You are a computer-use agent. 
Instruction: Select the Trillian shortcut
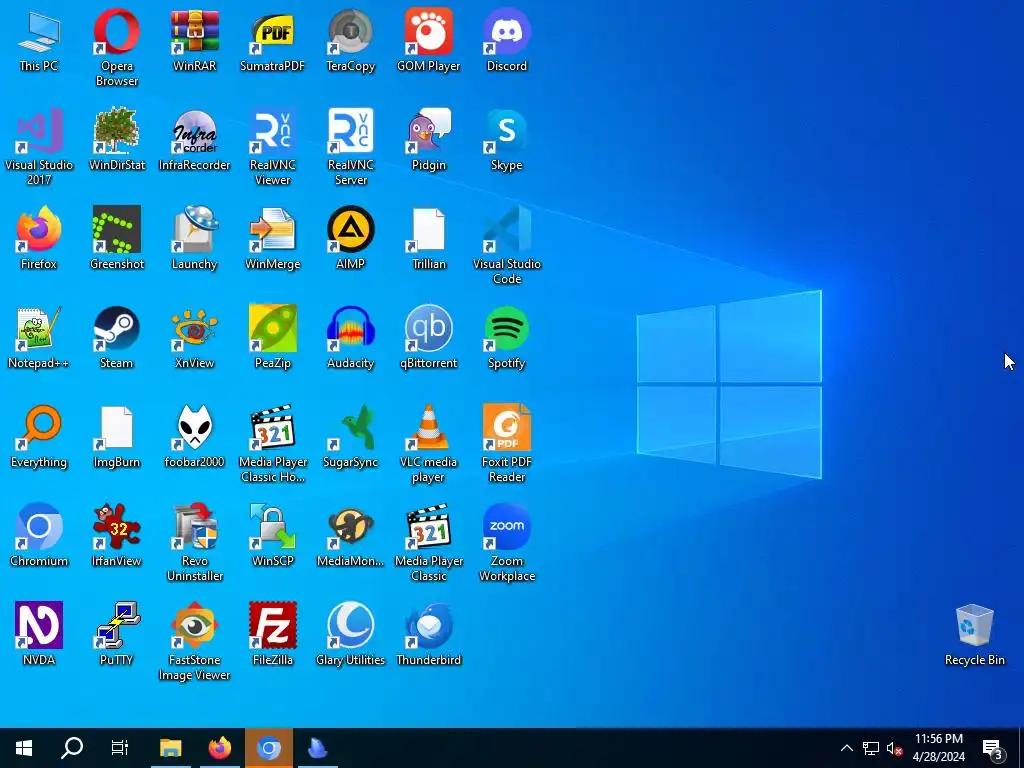coord(428,238)
